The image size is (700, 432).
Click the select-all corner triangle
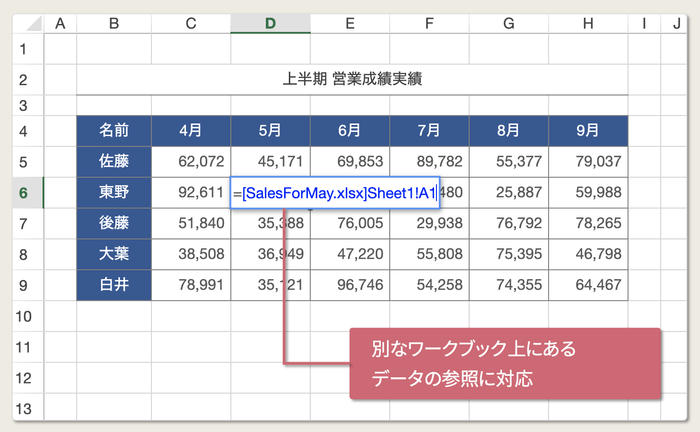29,24
